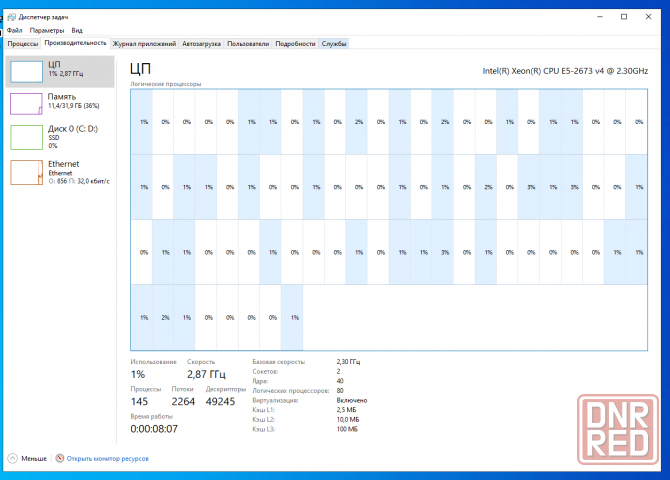Switch to the Пользователи tab
Image resolution: width=670 pixels, height=480 pixels.
pos(248,44)
